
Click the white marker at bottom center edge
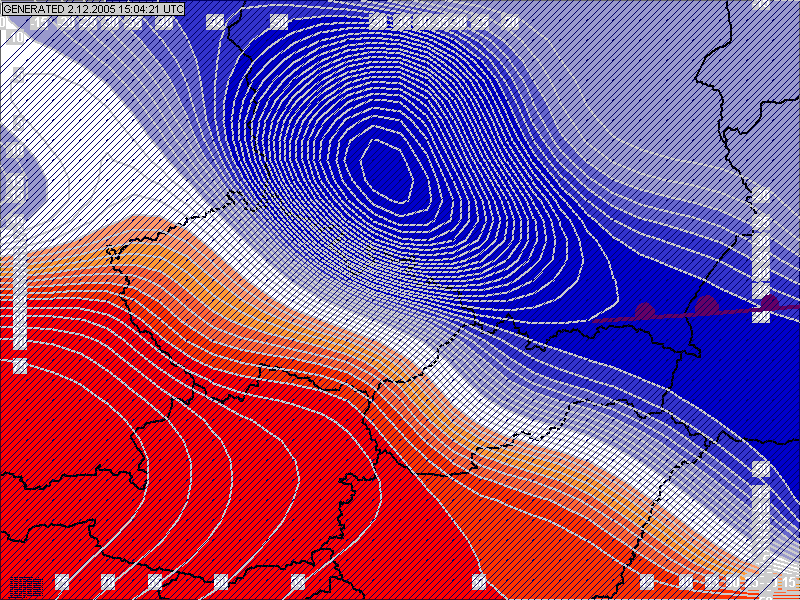pos(479,582)
